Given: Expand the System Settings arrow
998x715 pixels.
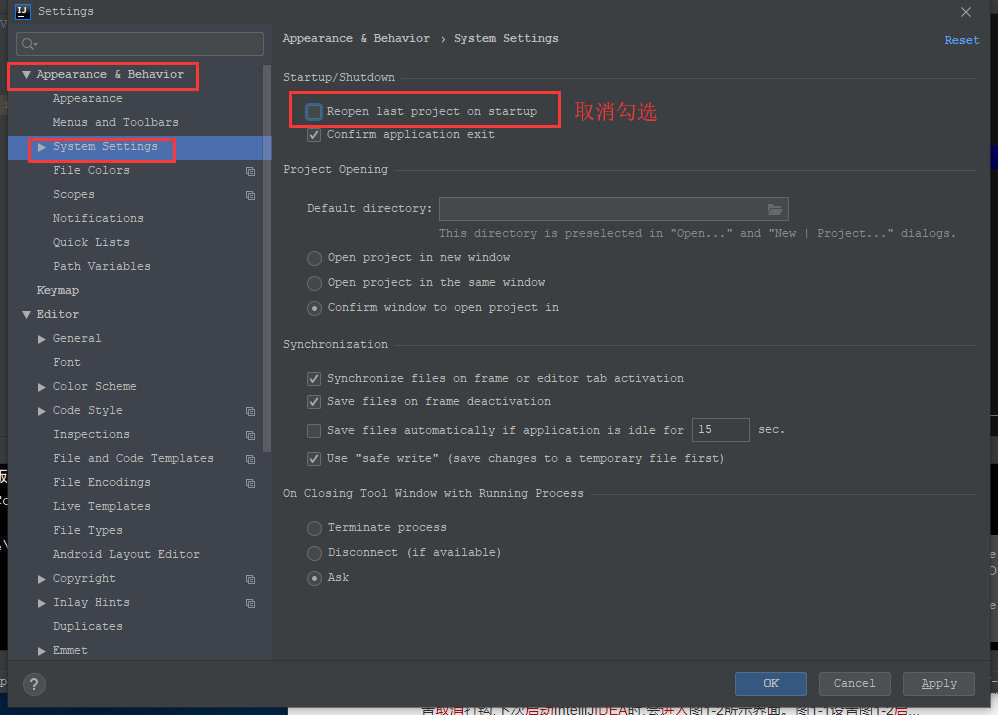Looking at the screenshot, I should point(42,147).
